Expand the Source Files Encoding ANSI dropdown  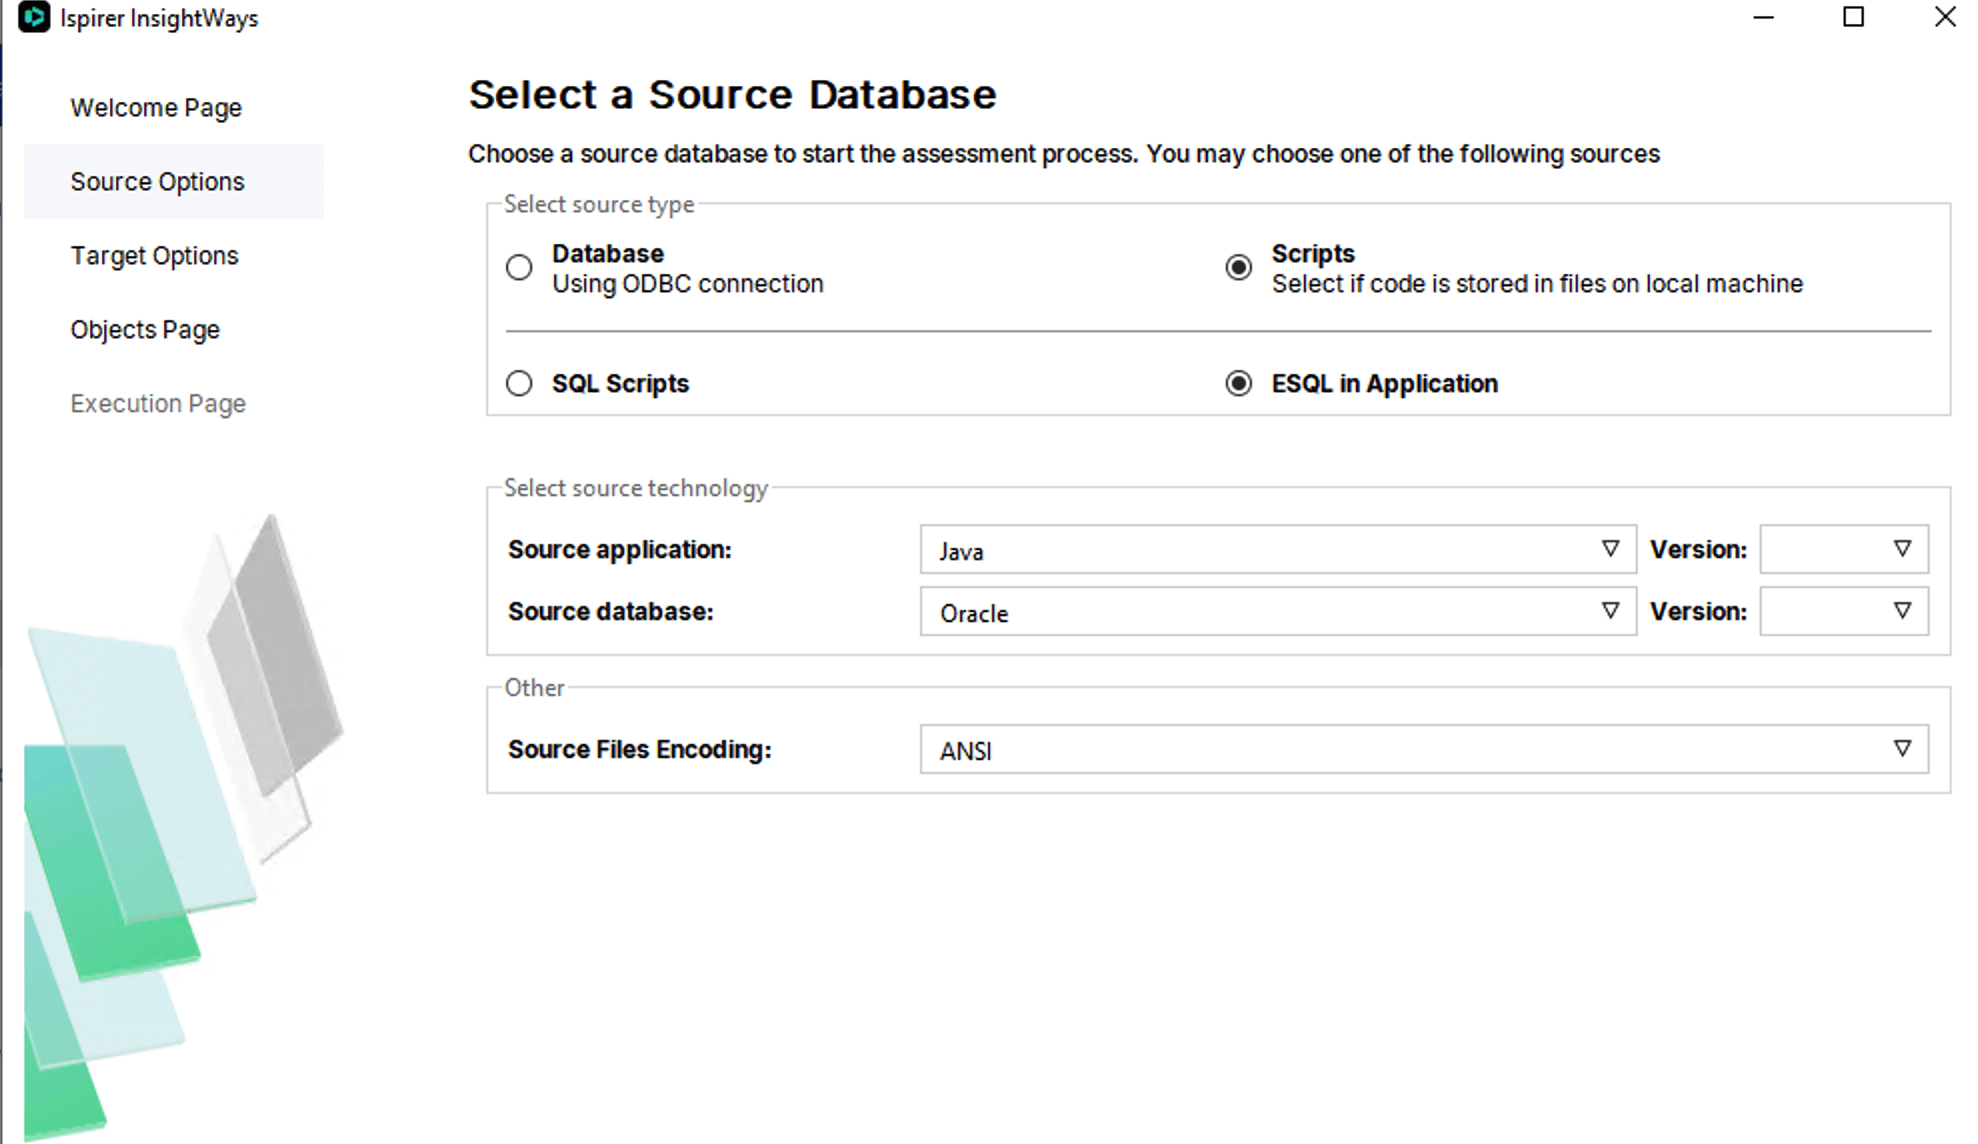click(x=1423, y=750)
